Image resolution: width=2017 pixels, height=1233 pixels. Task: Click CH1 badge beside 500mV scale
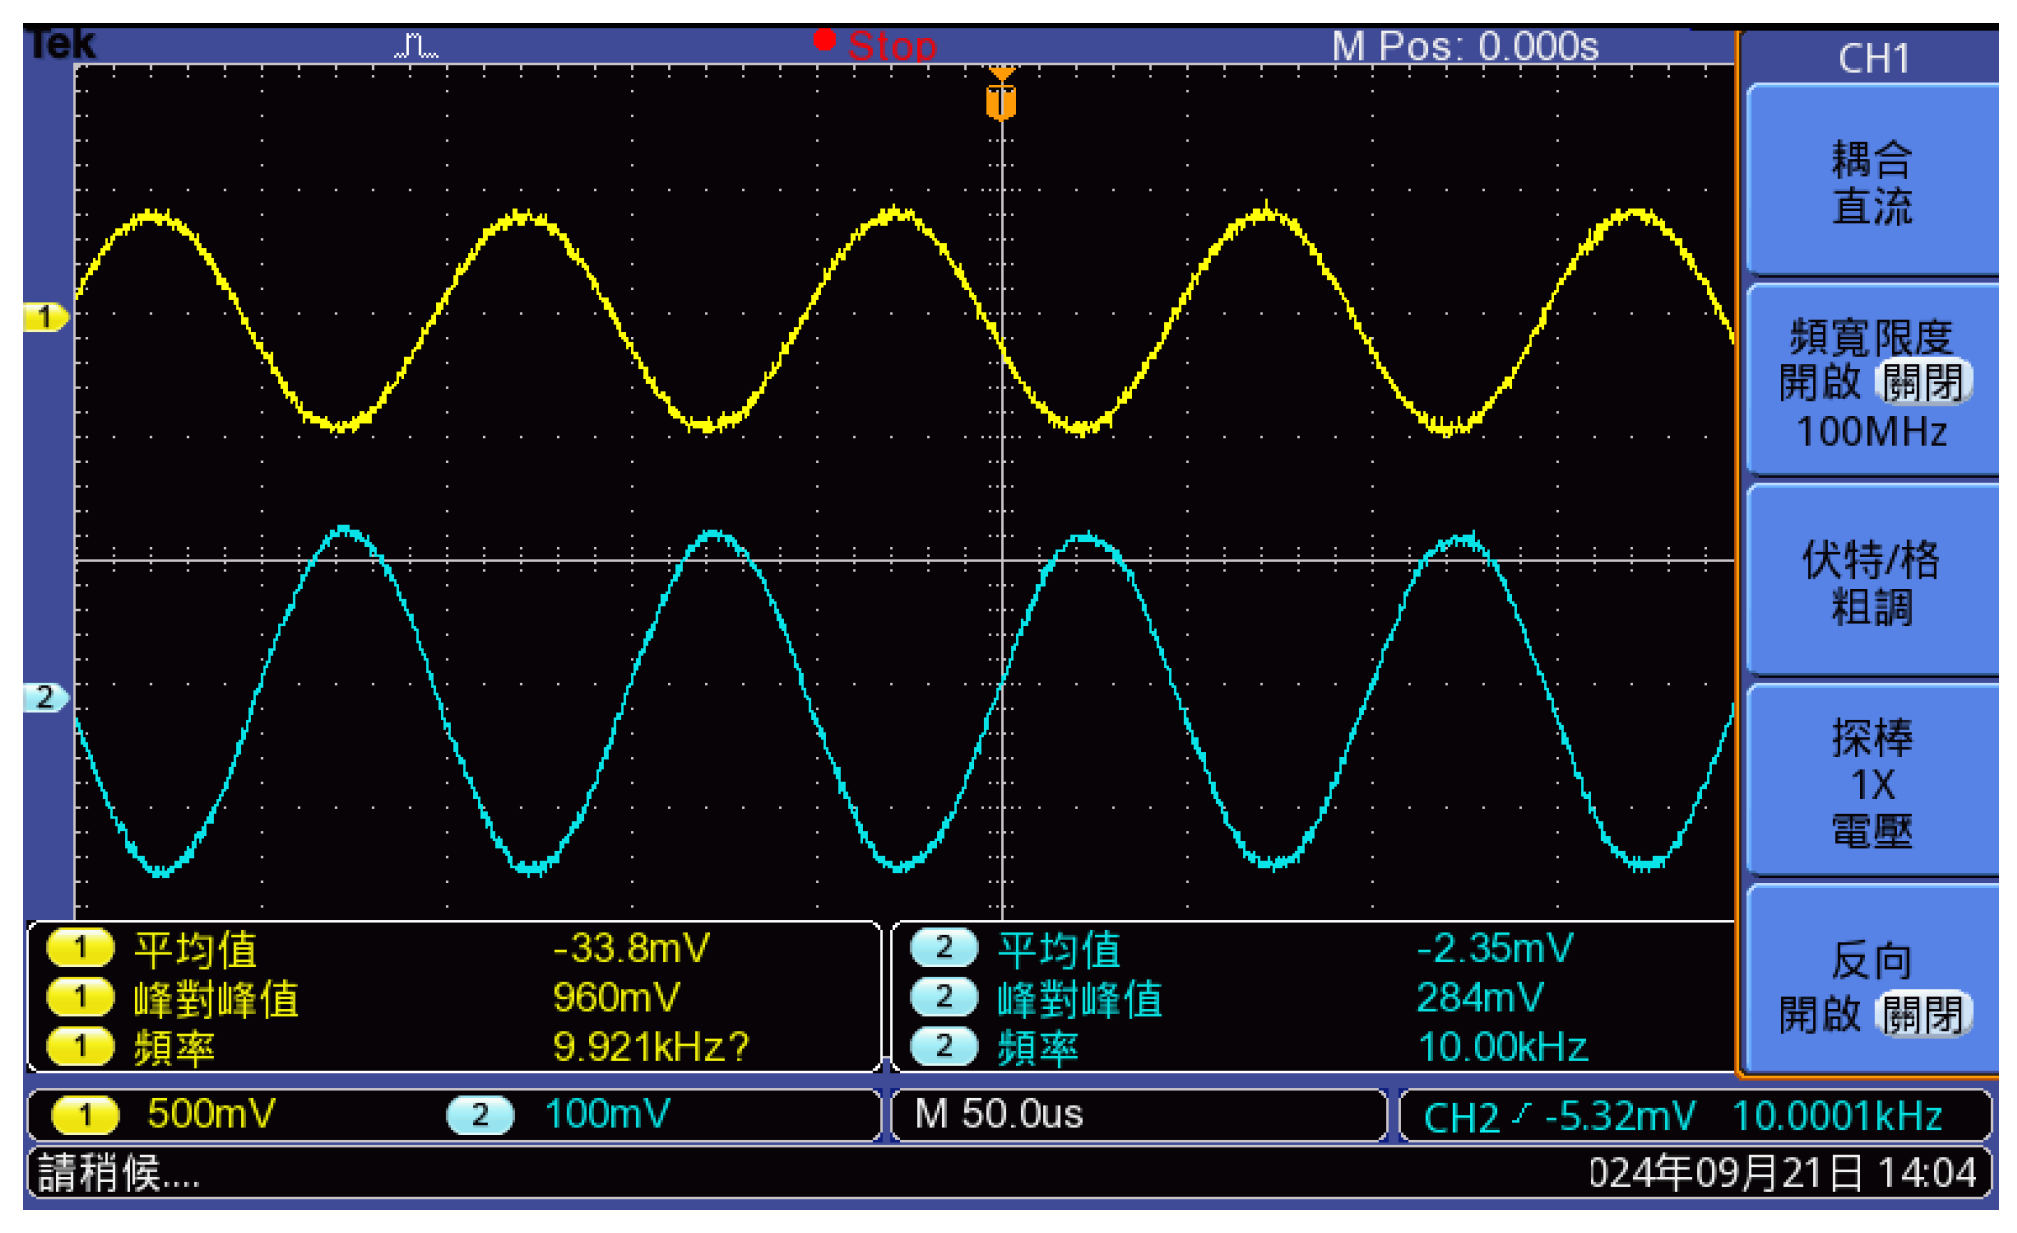click(x=85, y=1114)
